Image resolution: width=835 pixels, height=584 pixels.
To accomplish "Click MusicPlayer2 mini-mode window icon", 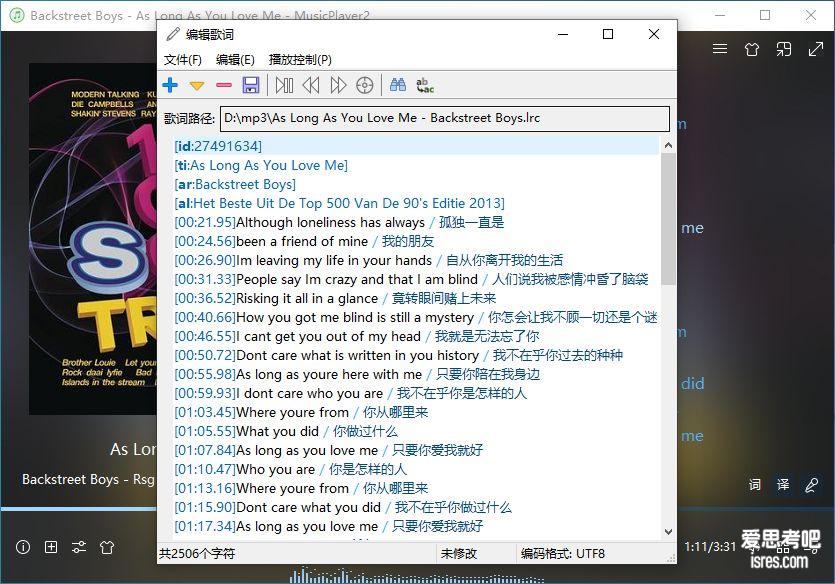I will pos(784,49).
